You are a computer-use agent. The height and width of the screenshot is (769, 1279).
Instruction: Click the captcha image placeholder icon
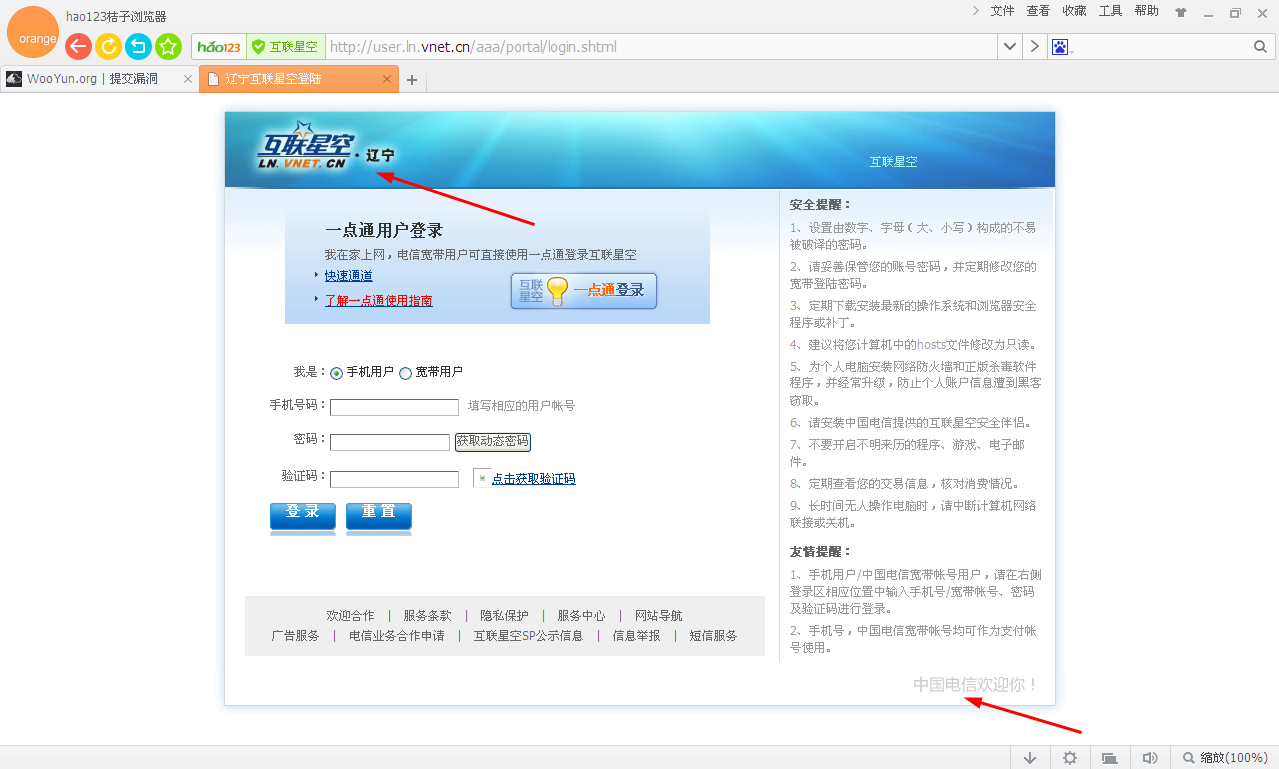[x=482, y=478]
